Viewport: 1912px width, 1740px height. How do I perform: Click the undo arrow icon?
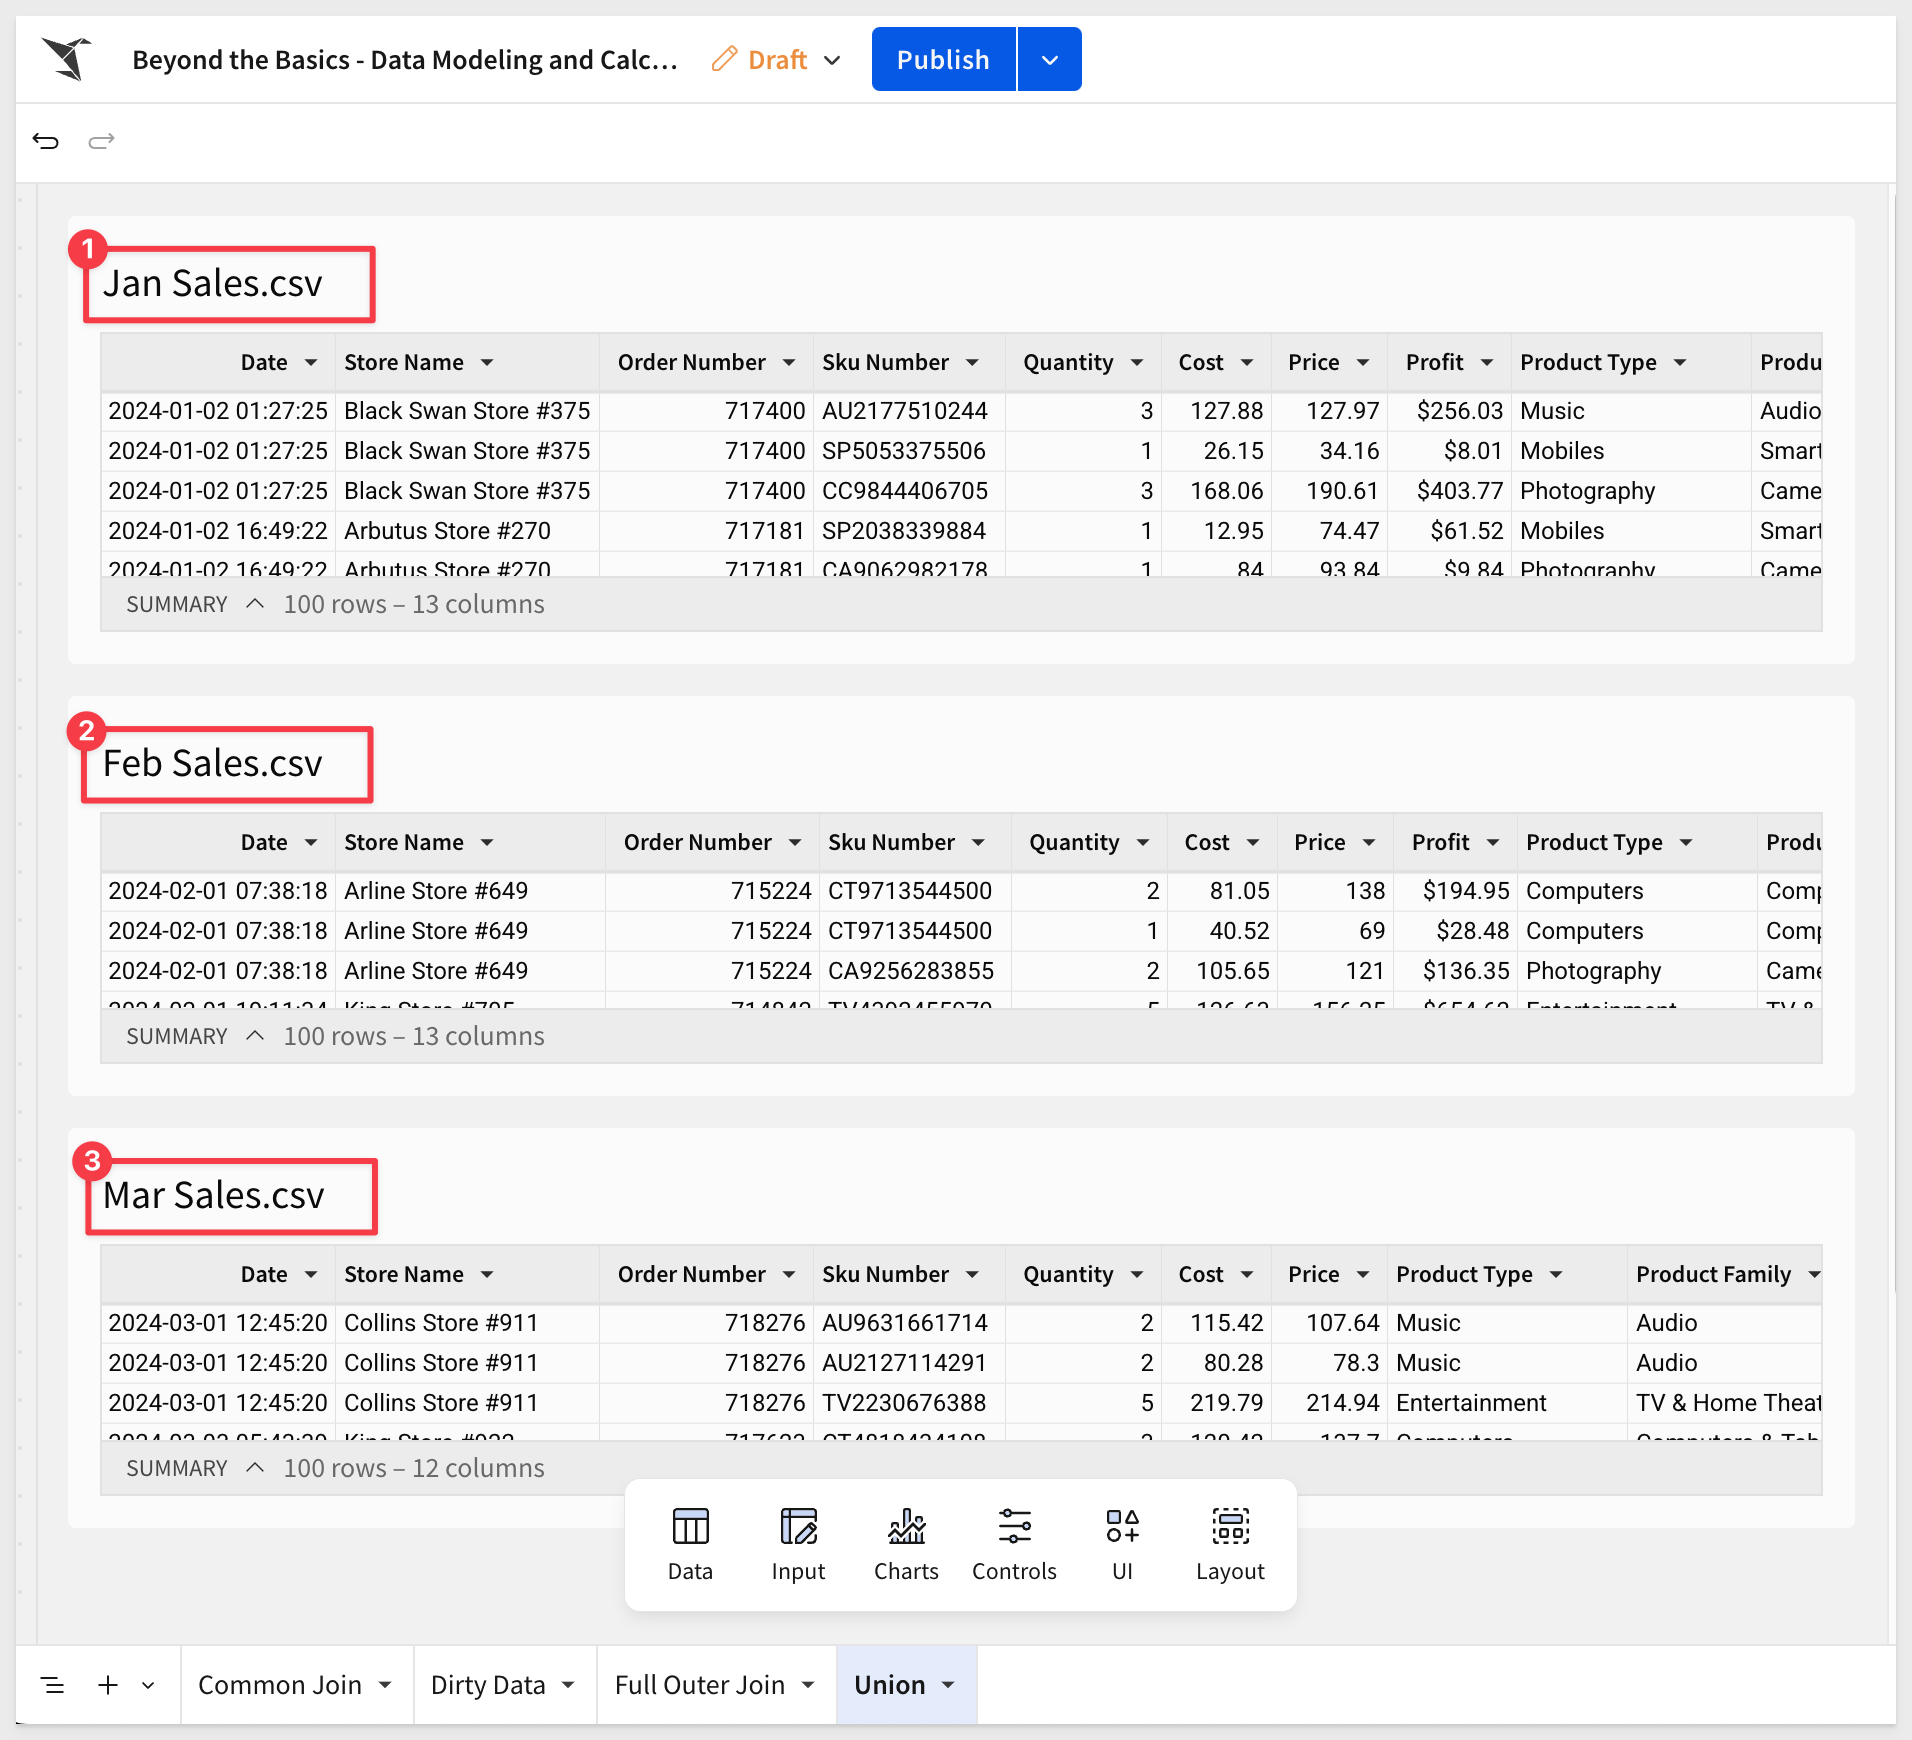coord(46,141)
